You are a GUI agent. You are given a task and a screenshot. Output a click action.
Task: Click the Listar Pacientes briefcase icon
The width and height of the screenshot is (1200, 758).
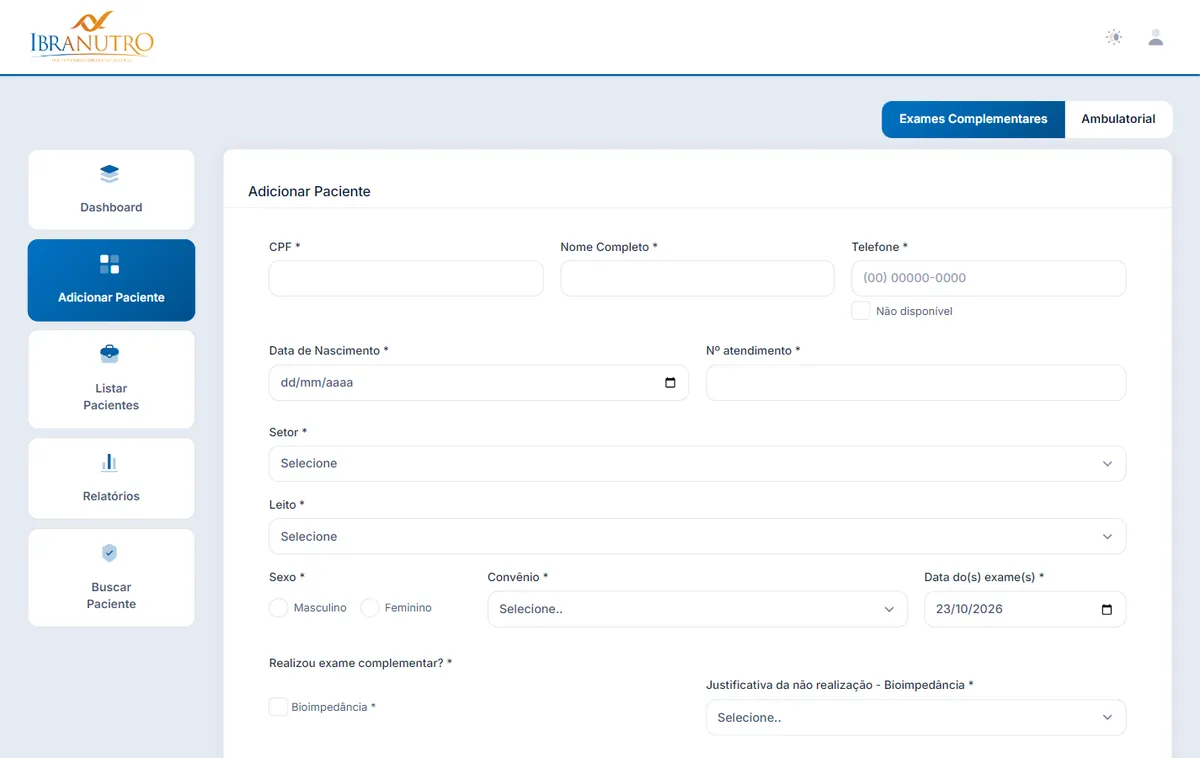click(110, 354)
